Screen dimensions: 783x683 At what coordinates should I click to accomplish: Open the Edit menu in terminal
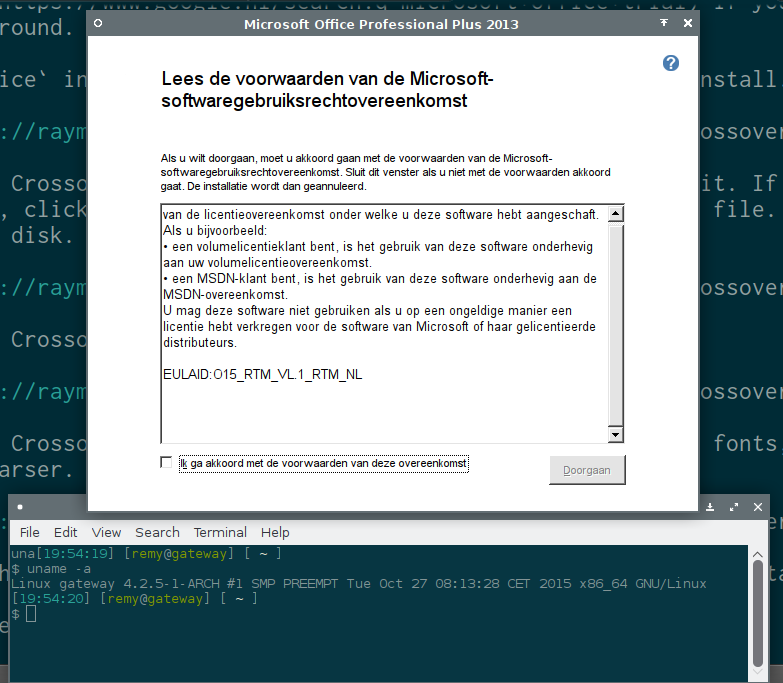(x=65, y=532)
